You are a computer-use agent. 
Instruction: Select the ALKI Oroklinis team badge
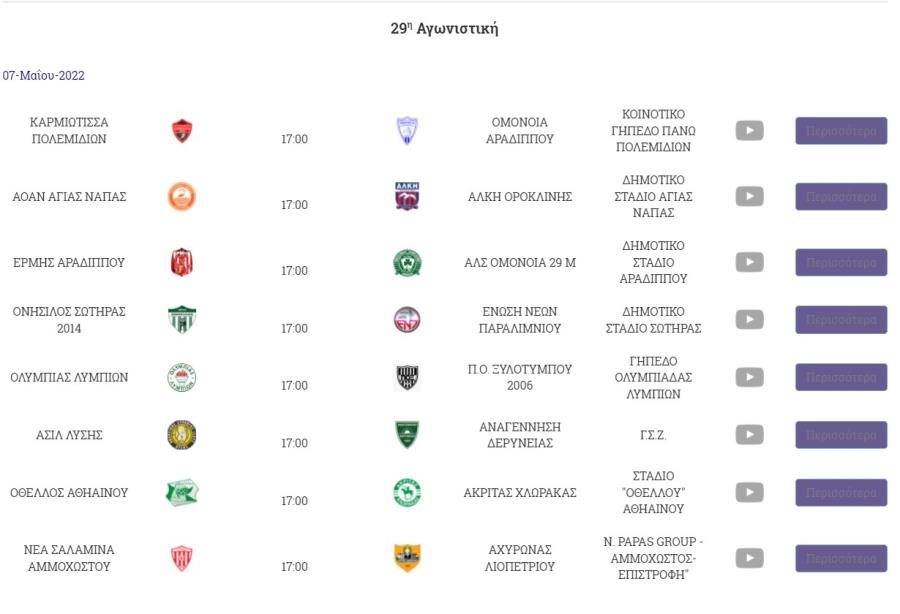pos(408,196)
